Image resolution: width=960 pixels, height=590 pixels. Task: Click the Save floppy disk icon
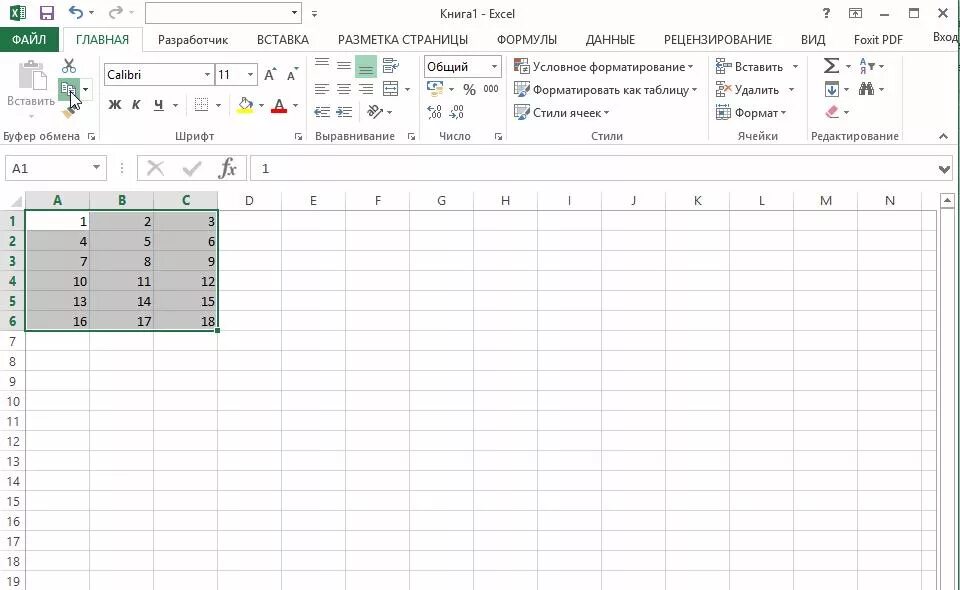pos(47,13)
